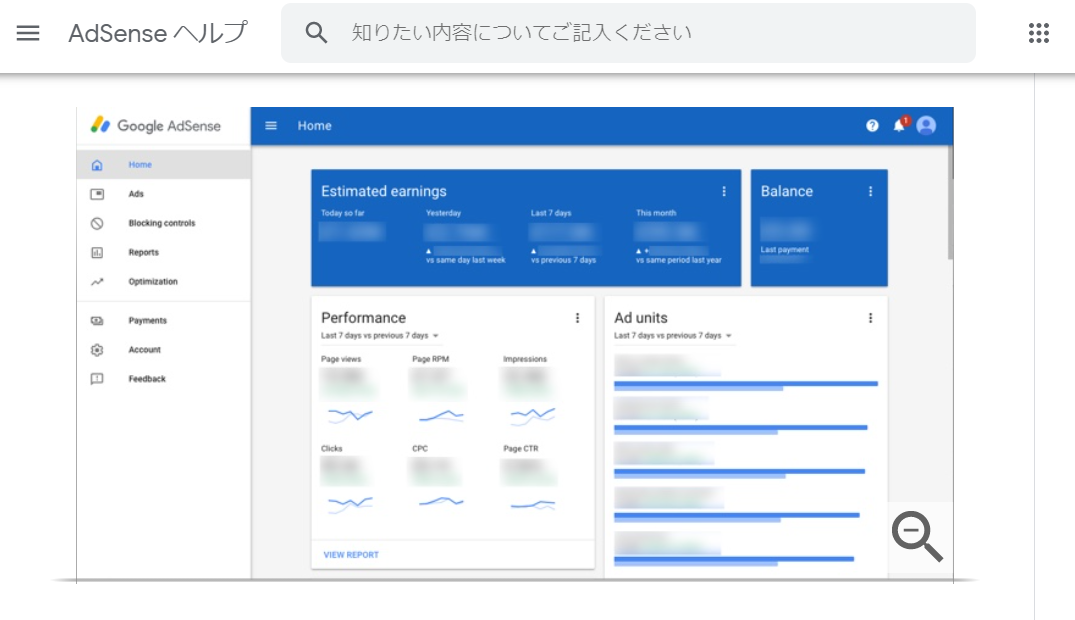Image resolution: width=1075 pixels, height=620 pixels.
Task: Click the Account gear icon
Action: click(x=97, y=350)
